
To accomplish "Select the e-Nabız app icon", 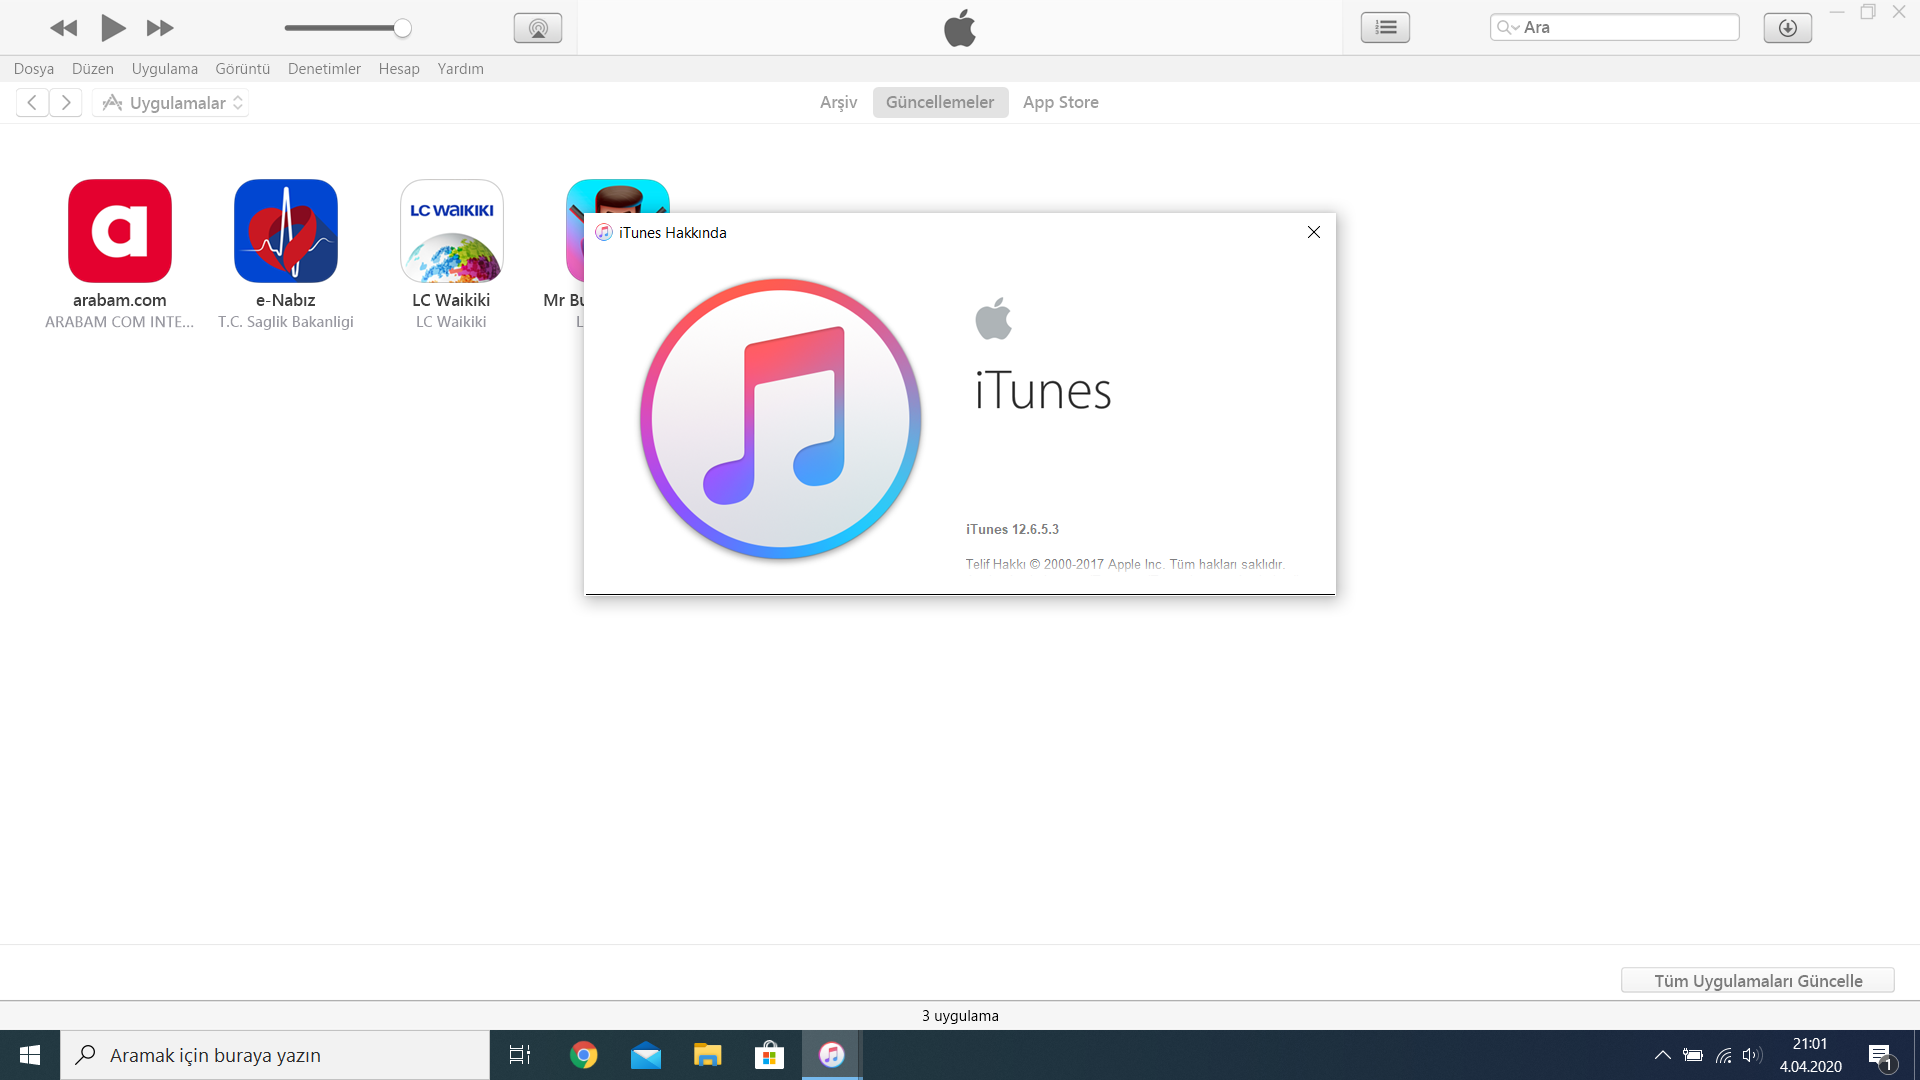I will pos(286,231).
